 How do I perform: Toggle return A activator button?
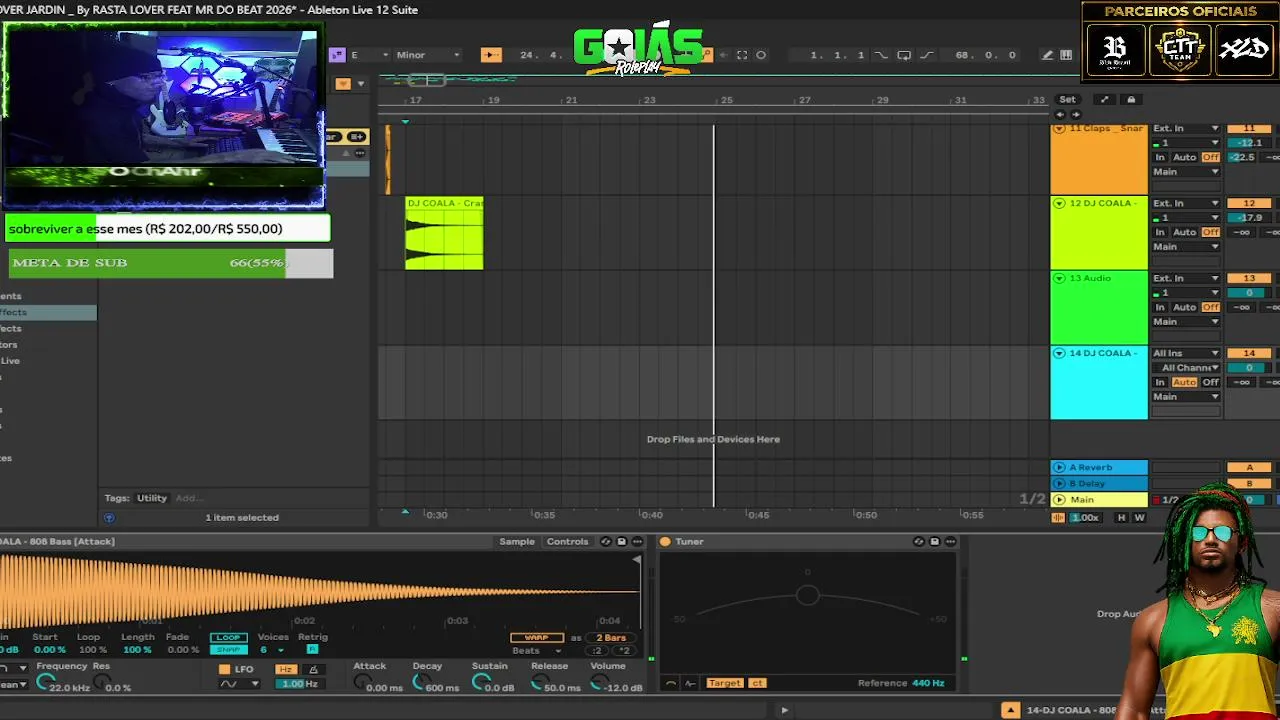pos(1249,467)
